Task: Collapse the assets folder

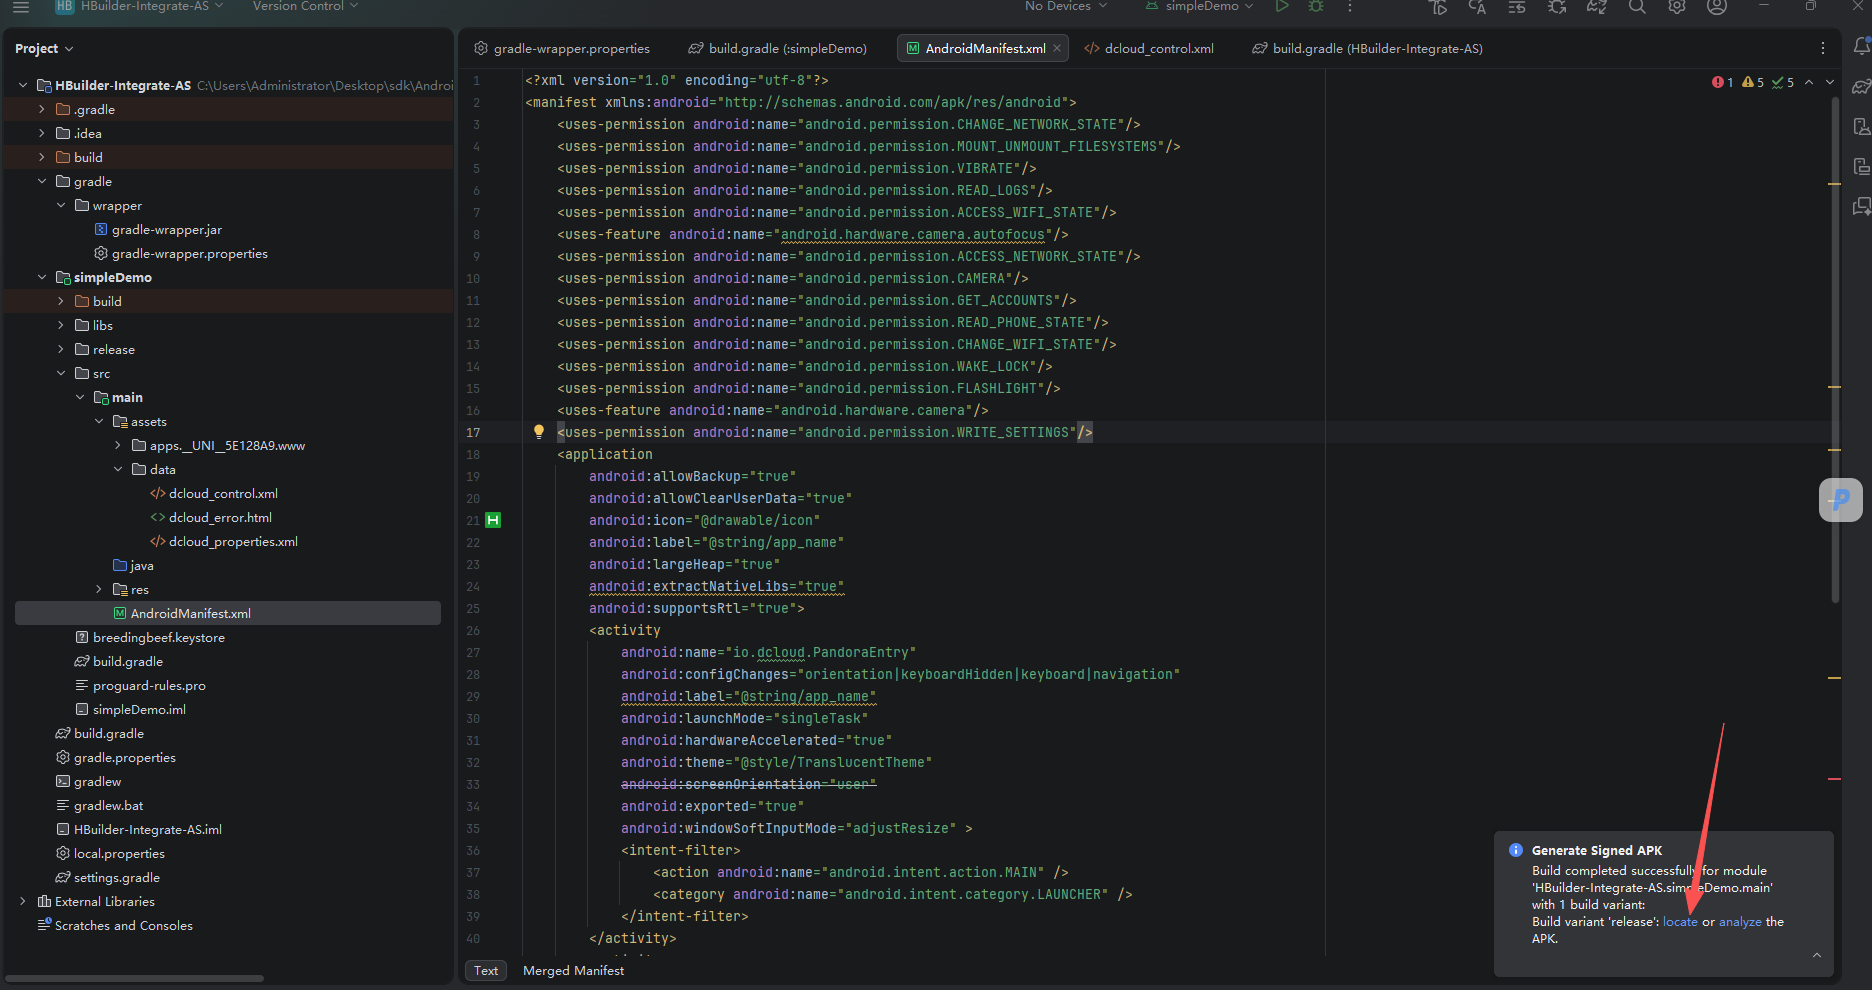Action: (98, 421)
